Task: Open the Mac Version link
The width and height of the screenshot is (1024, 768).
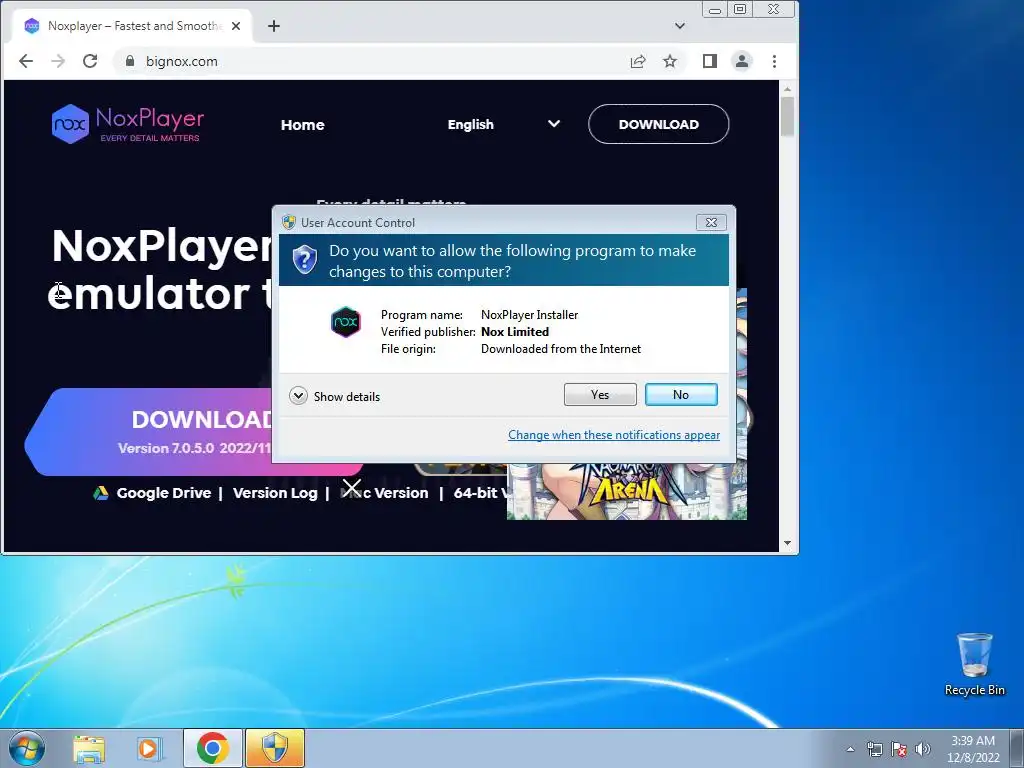Action: coord(384,493)
